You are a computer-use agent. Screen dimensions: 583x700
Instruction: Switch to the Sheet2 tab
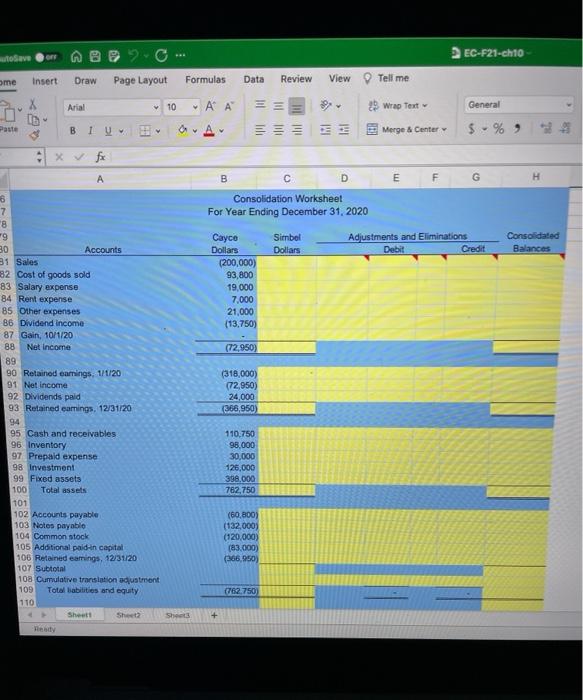(x=129, y=615)
